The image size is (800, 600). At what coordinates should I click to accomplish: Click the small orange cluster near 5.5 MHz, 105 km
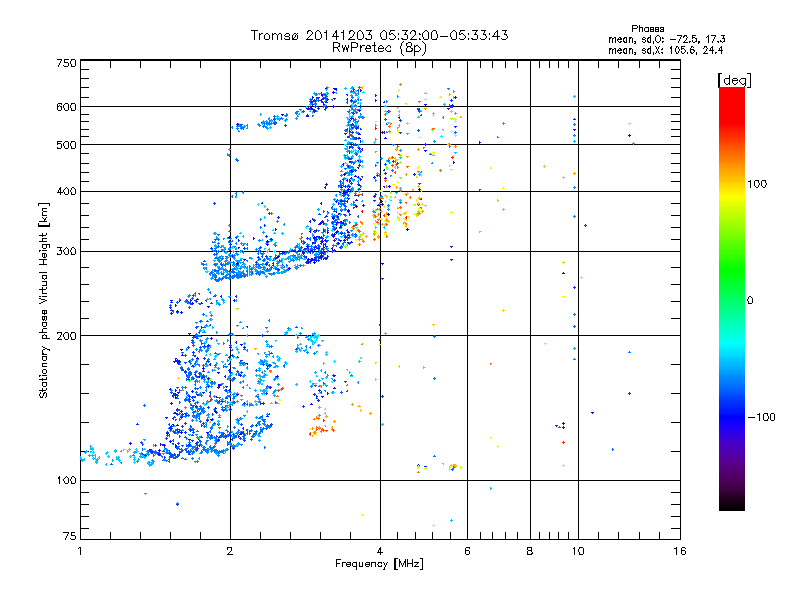(x=453, y=467)
